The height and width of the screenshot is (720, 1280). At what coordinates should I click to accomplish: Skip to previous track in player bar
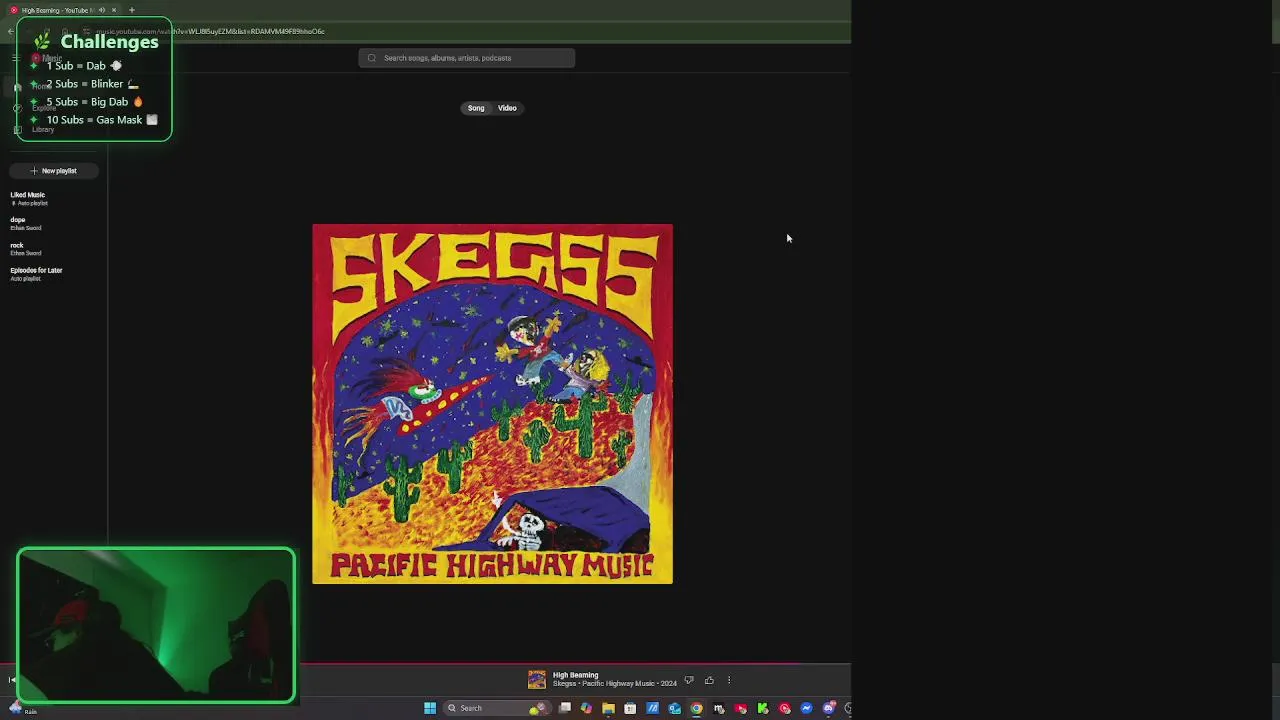tap(12, 680)
